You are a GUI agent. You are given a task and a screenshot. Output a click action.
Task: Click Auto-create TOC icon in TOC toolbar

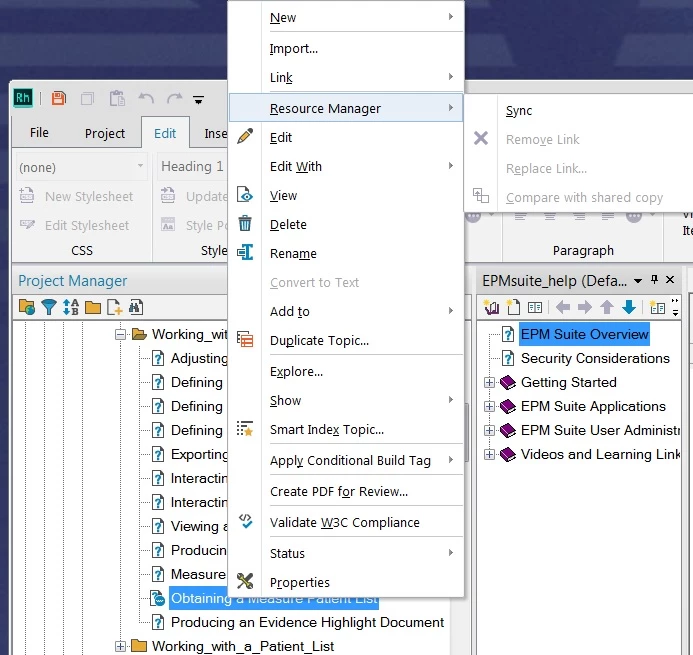click(535, 307)
